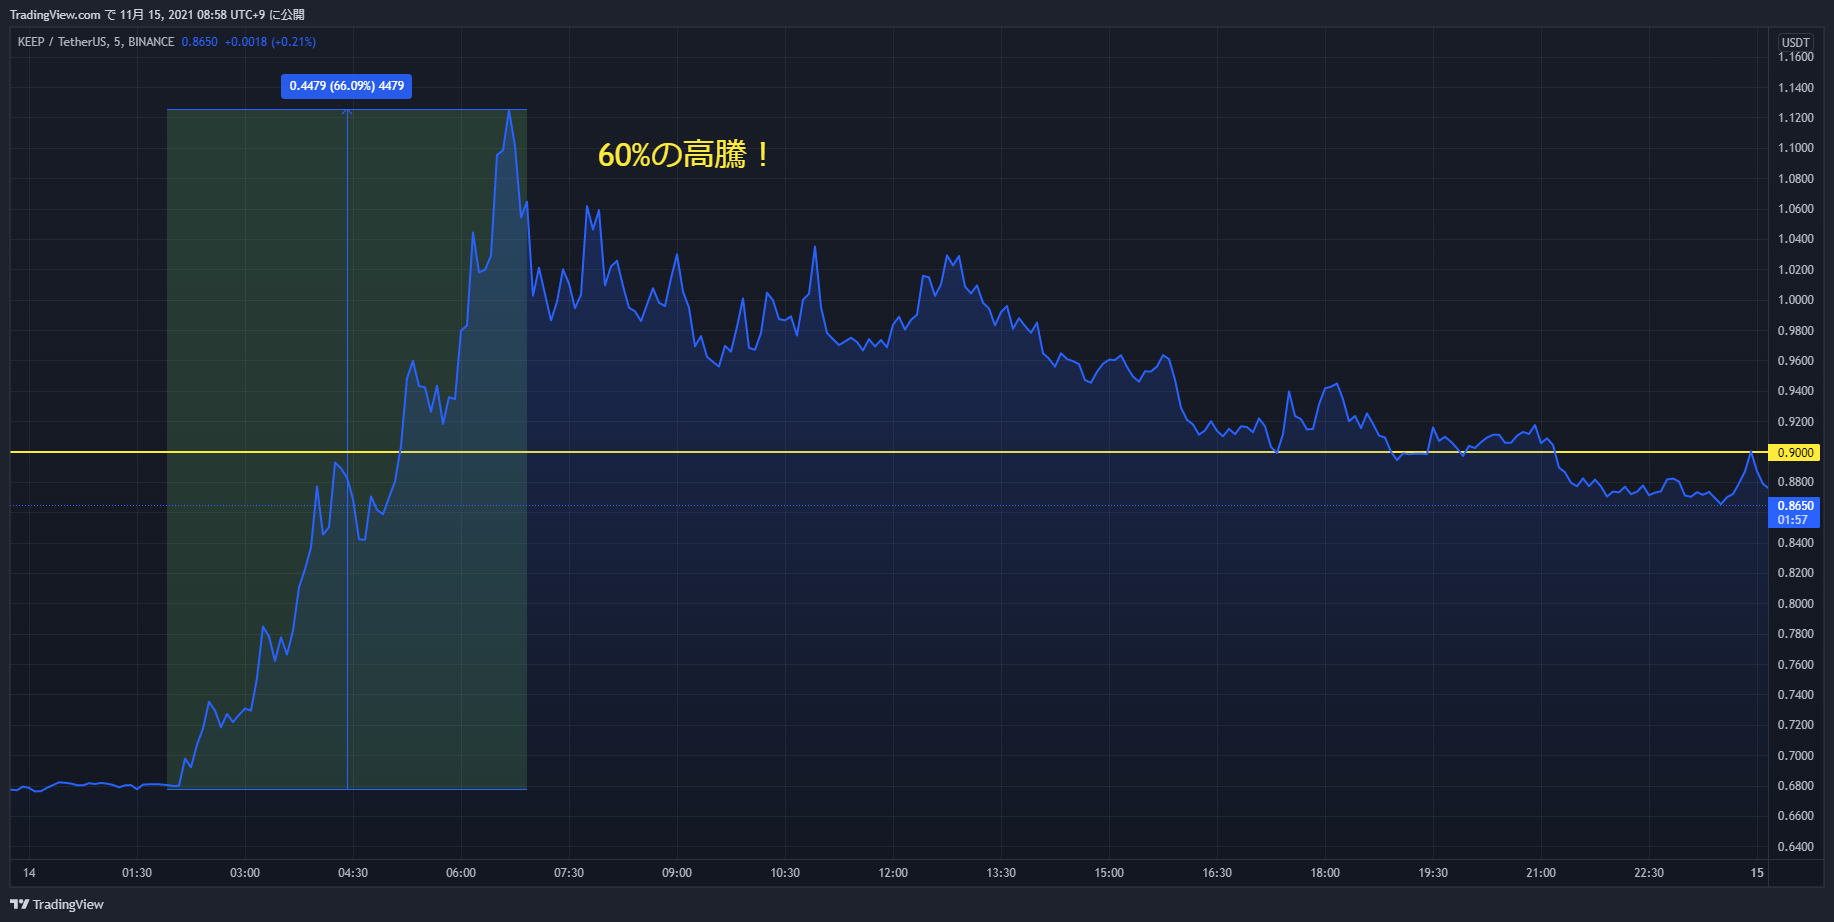Click the 0.9600 price axis label
1834x922 pixels.
click(x=1795, y=361)
